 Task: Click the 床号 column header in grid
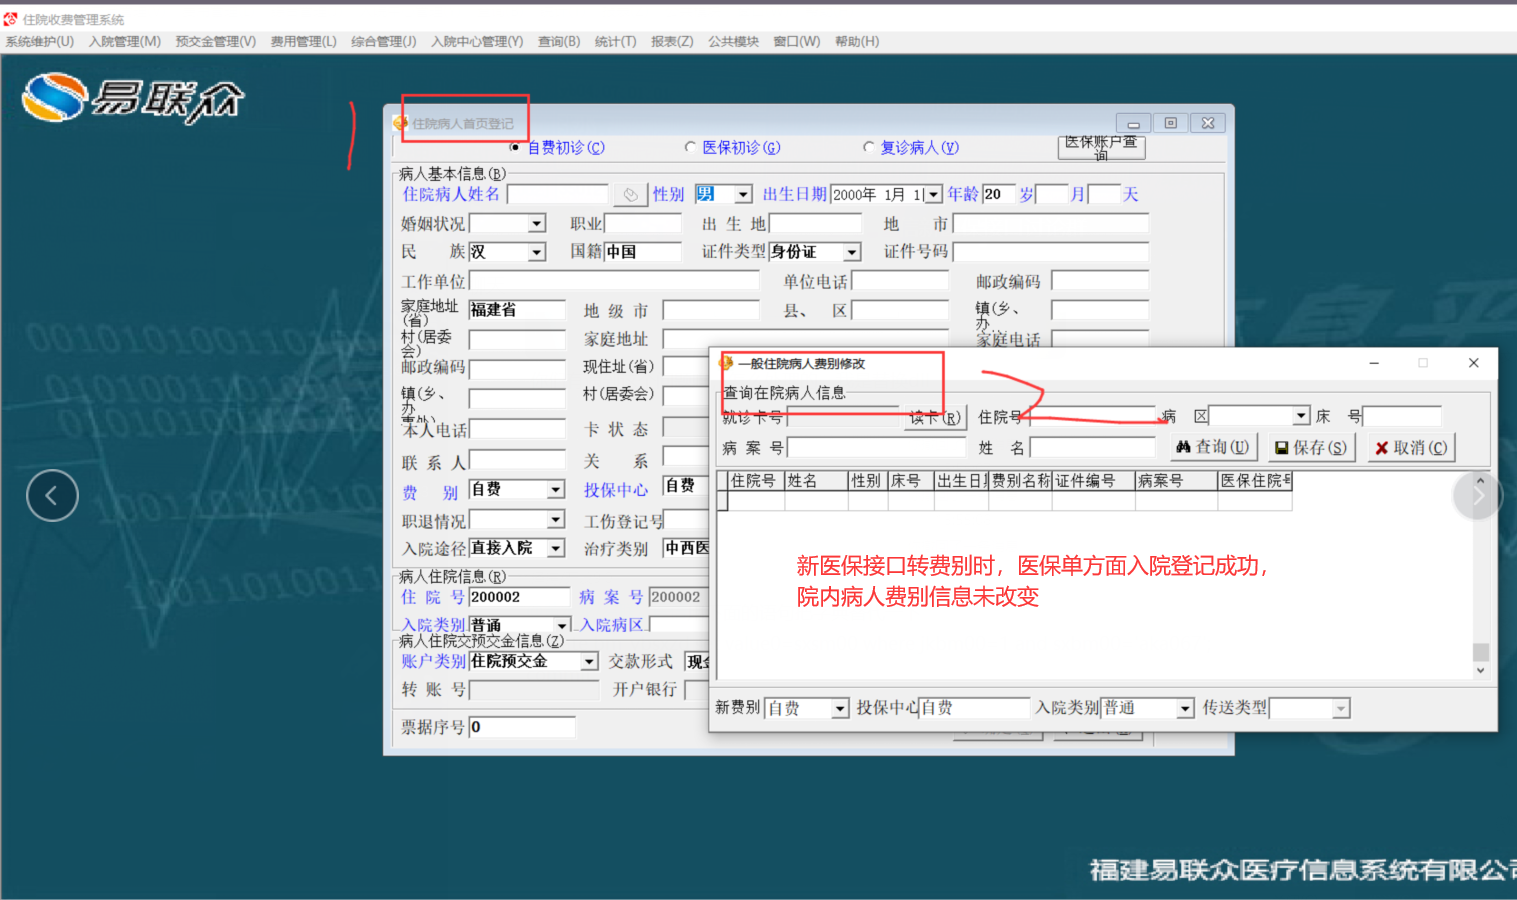pyautogui.click(x=911, y=481)
